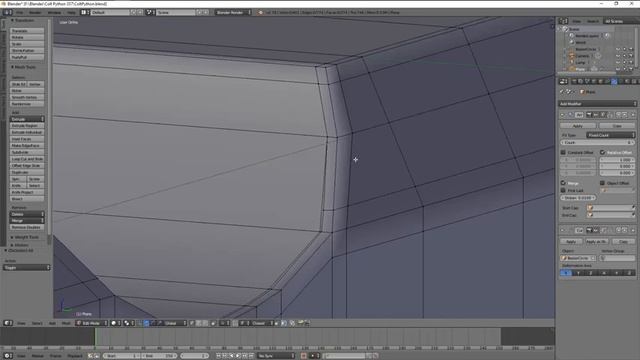The height and width of the screenshot is (360, 640).
Task: Disable the Relative Offset checkbox
Action: (602, 152)
